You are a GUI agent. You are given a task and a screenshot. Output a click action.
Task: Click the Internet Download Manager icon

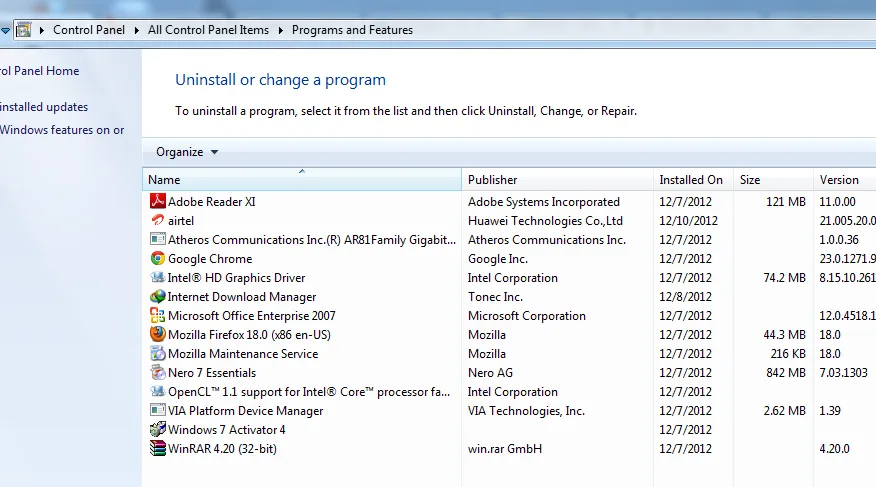(158, 296)
